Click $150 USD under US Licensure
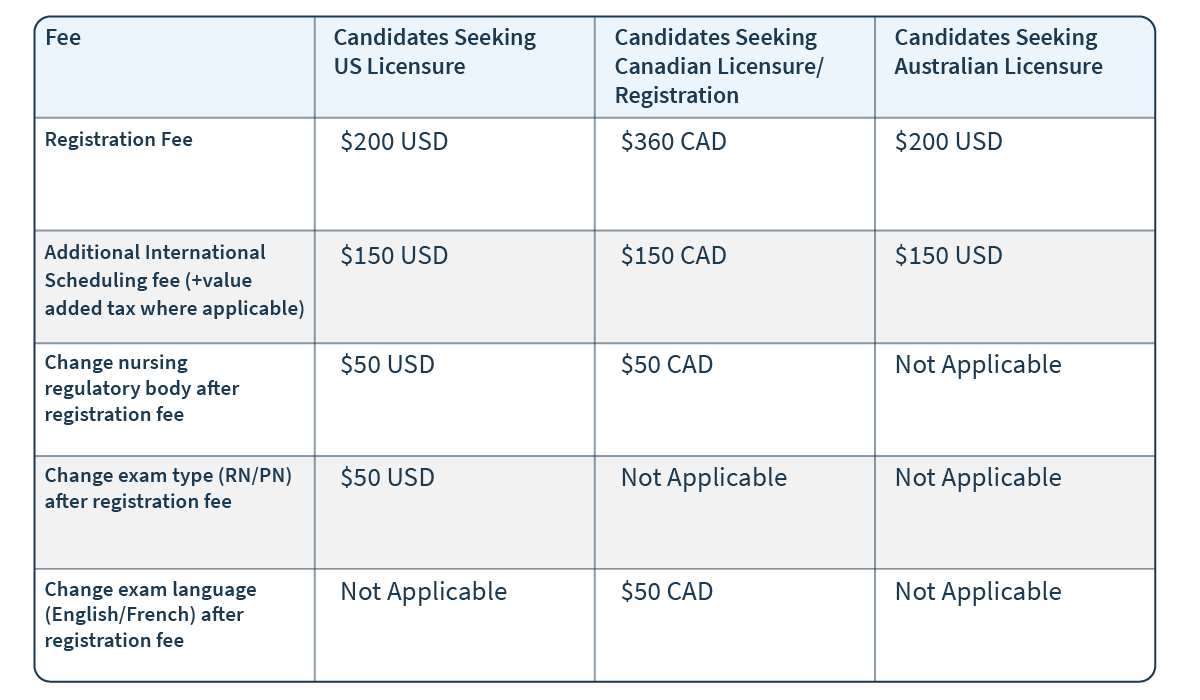1200x700 pixels. point(394,256)
